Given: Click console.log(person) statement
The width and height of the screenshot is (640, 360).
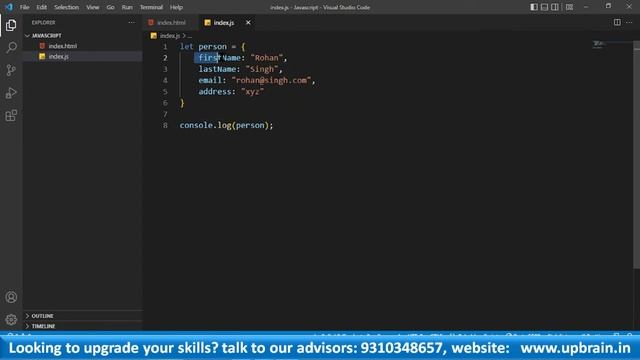Looking at the screenshot, I should pos(226,125).
